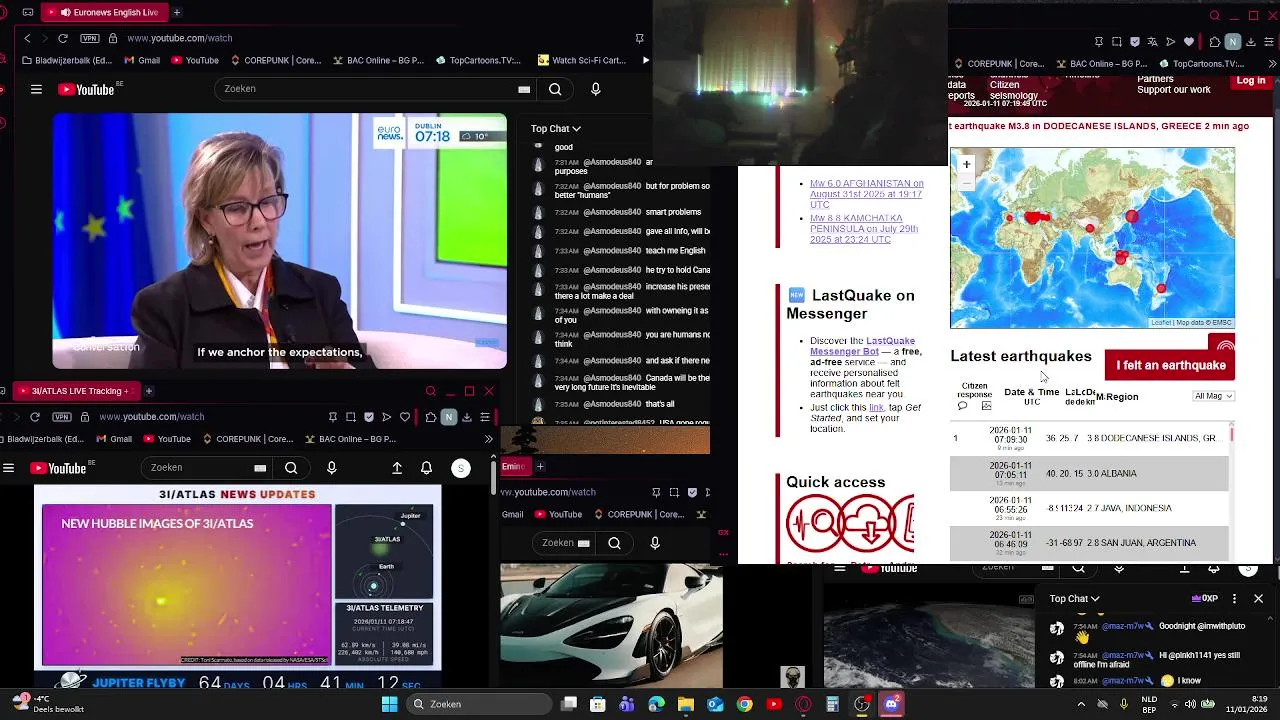The height and width of the screenshot is (720, 1280).
Task: Open All Mag magnitude filter dropdown
Action: point(1214,396)
